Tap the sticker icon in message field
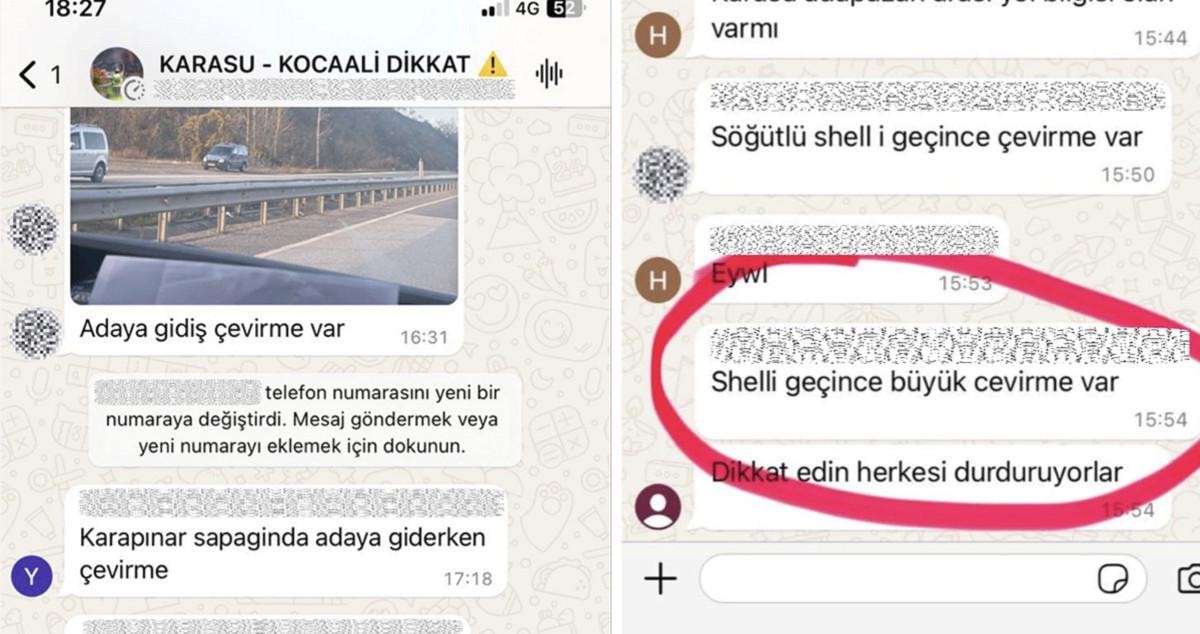This screenshot has height=634, width=1200. click(x=1112, y=579)
